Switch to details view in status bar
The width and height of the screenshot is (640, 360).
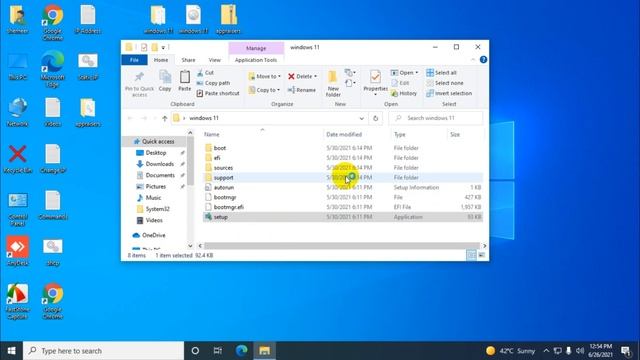(471, 256)
